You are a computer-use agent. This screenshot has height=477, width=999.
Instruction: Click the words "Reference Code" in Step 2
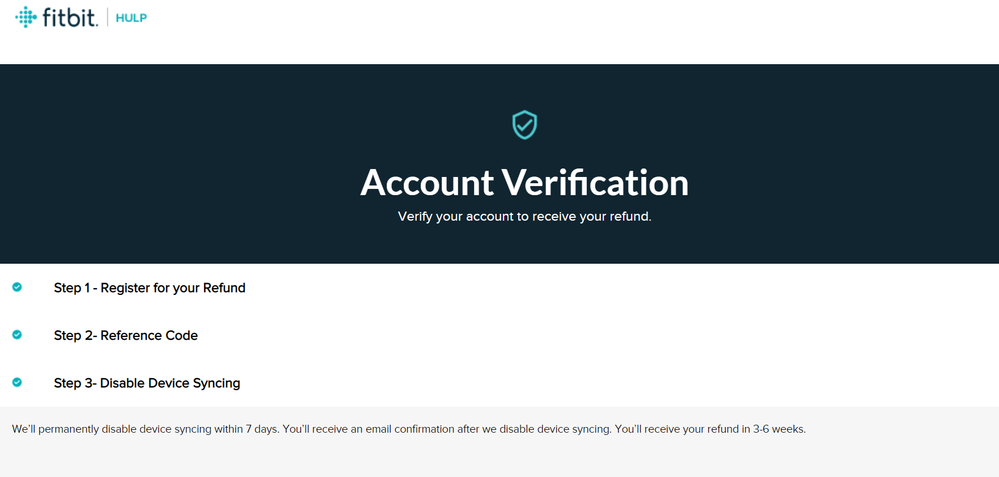click(149, 336)
